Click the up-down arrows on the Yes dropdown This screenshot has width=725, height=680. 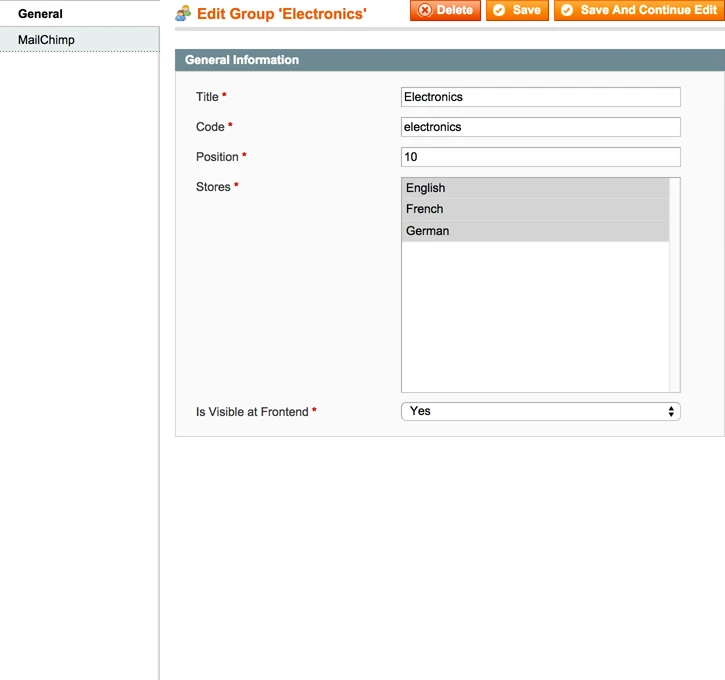pyautogui.click(x=671, y=411)
